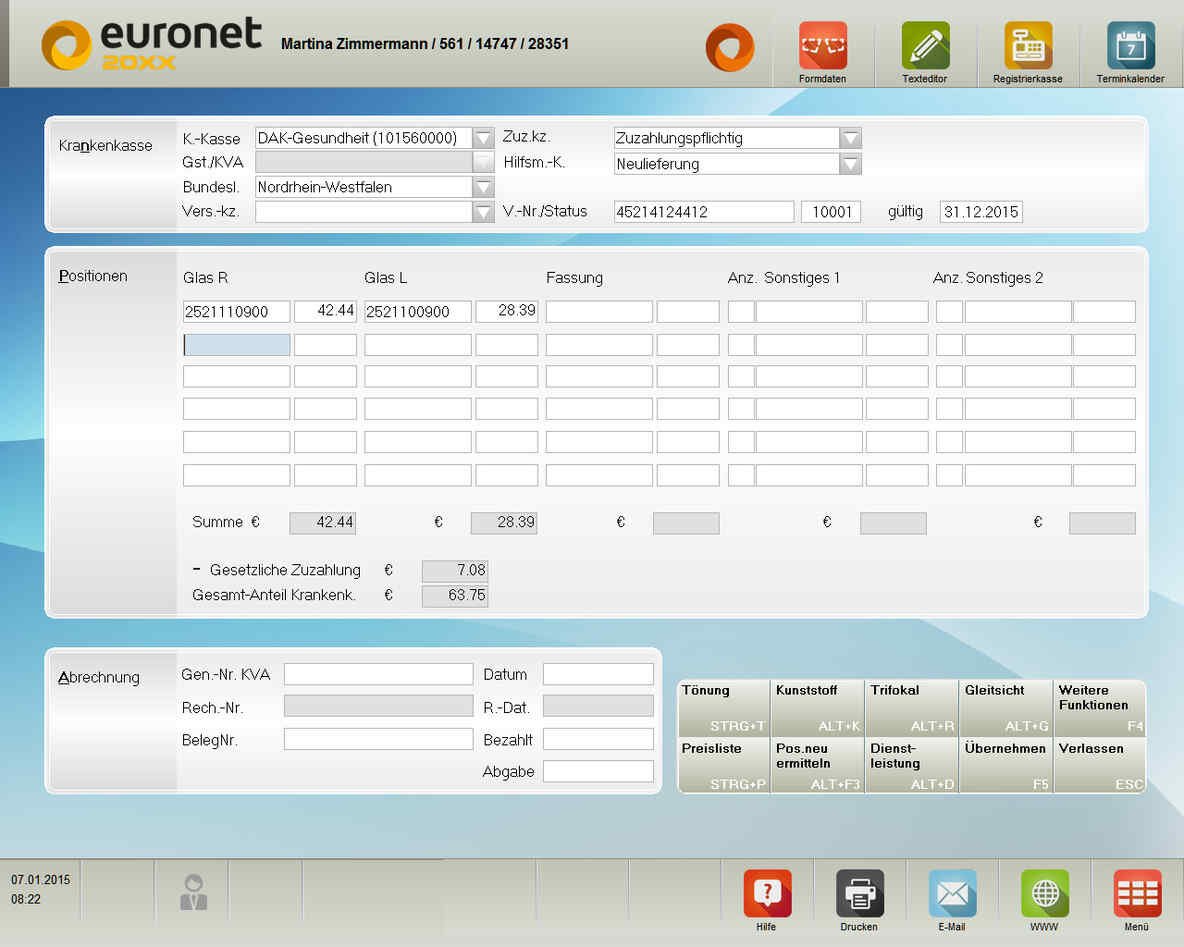The image size is (1184, 947).
Task: Click the Datum field
Action: (x=598, y=674)
